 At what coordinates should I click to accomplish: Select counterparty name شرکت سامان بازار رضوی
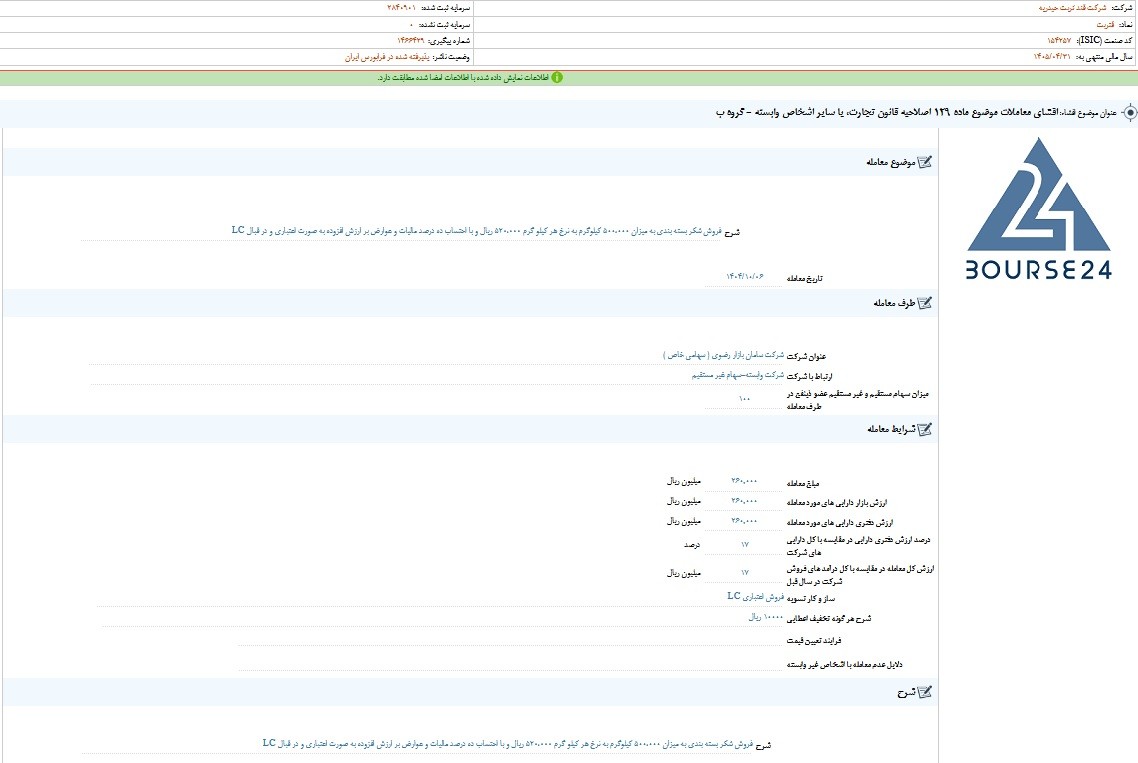click(x=724, y=355)
